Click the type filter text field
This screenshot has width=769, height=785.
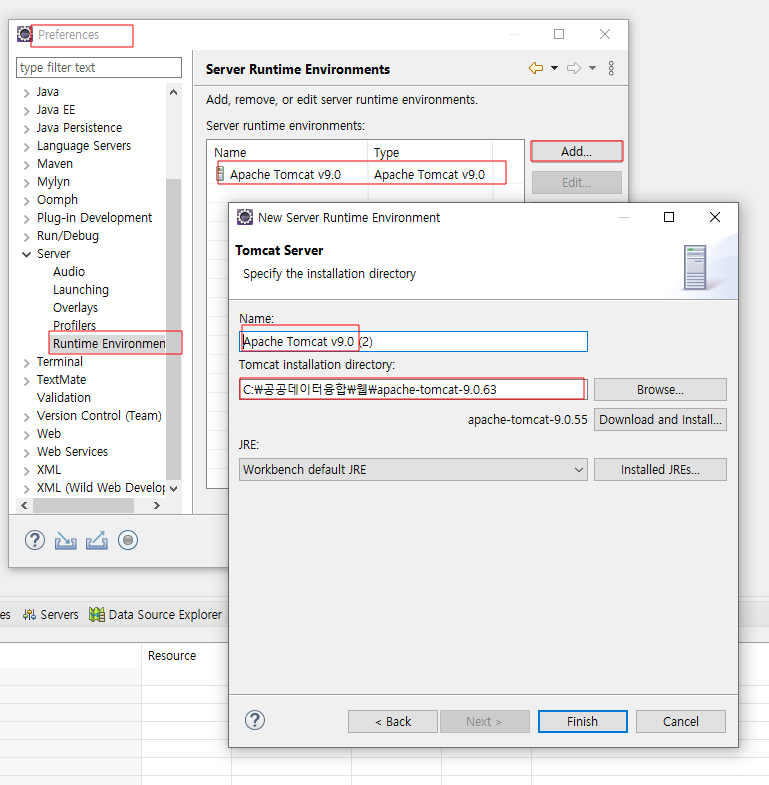(x=99, y=67)
